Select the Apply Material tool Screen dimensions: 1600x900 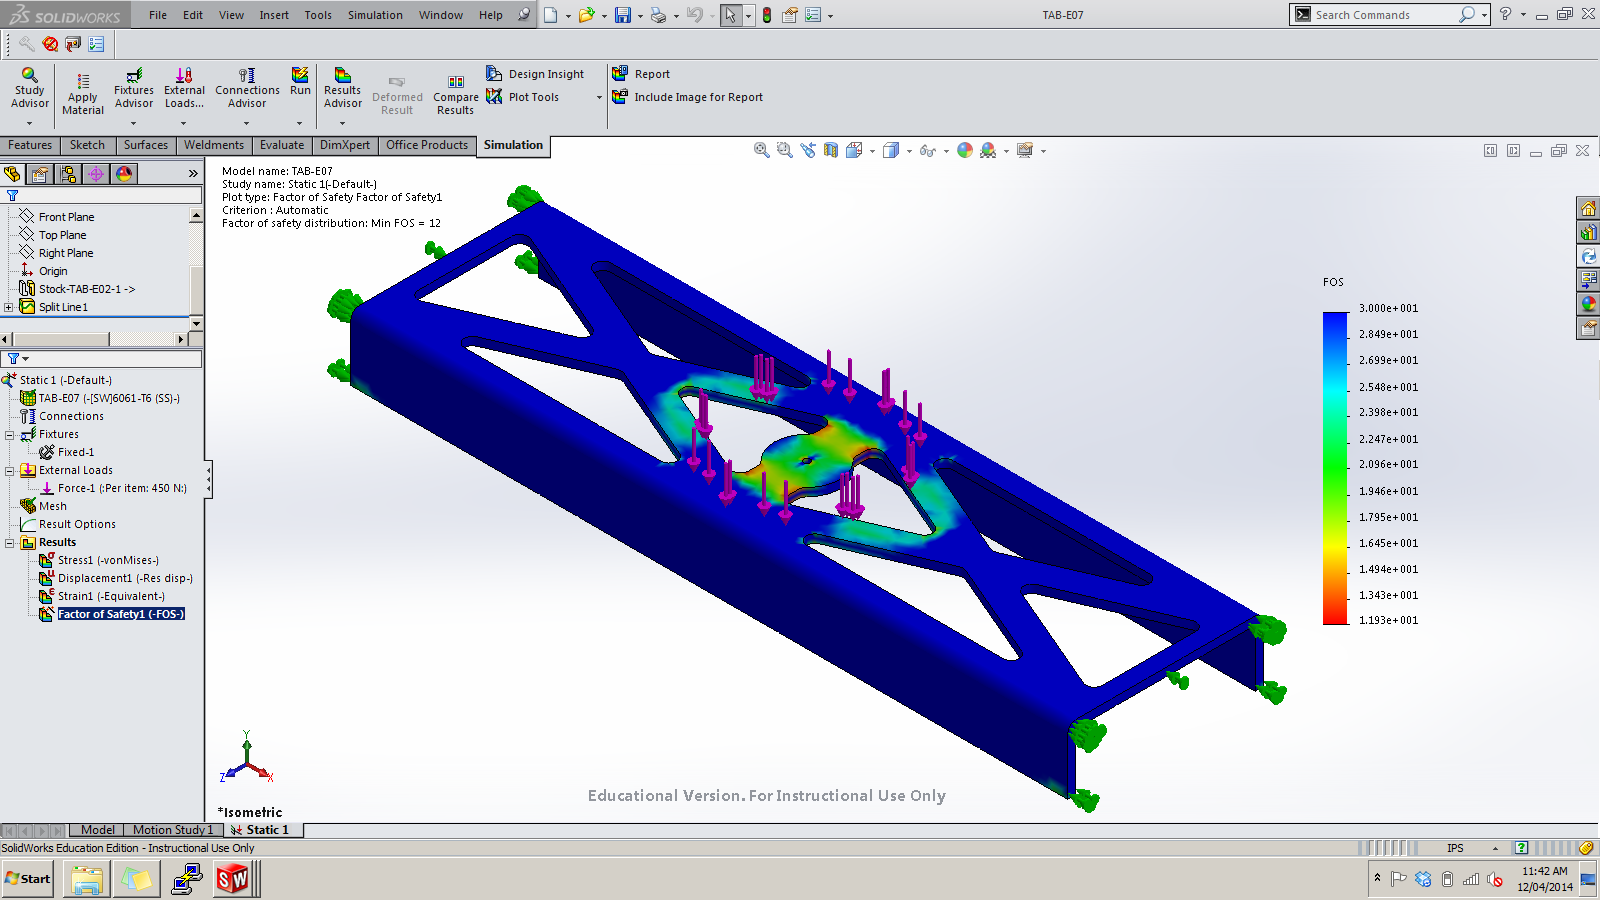click(82, 90)
